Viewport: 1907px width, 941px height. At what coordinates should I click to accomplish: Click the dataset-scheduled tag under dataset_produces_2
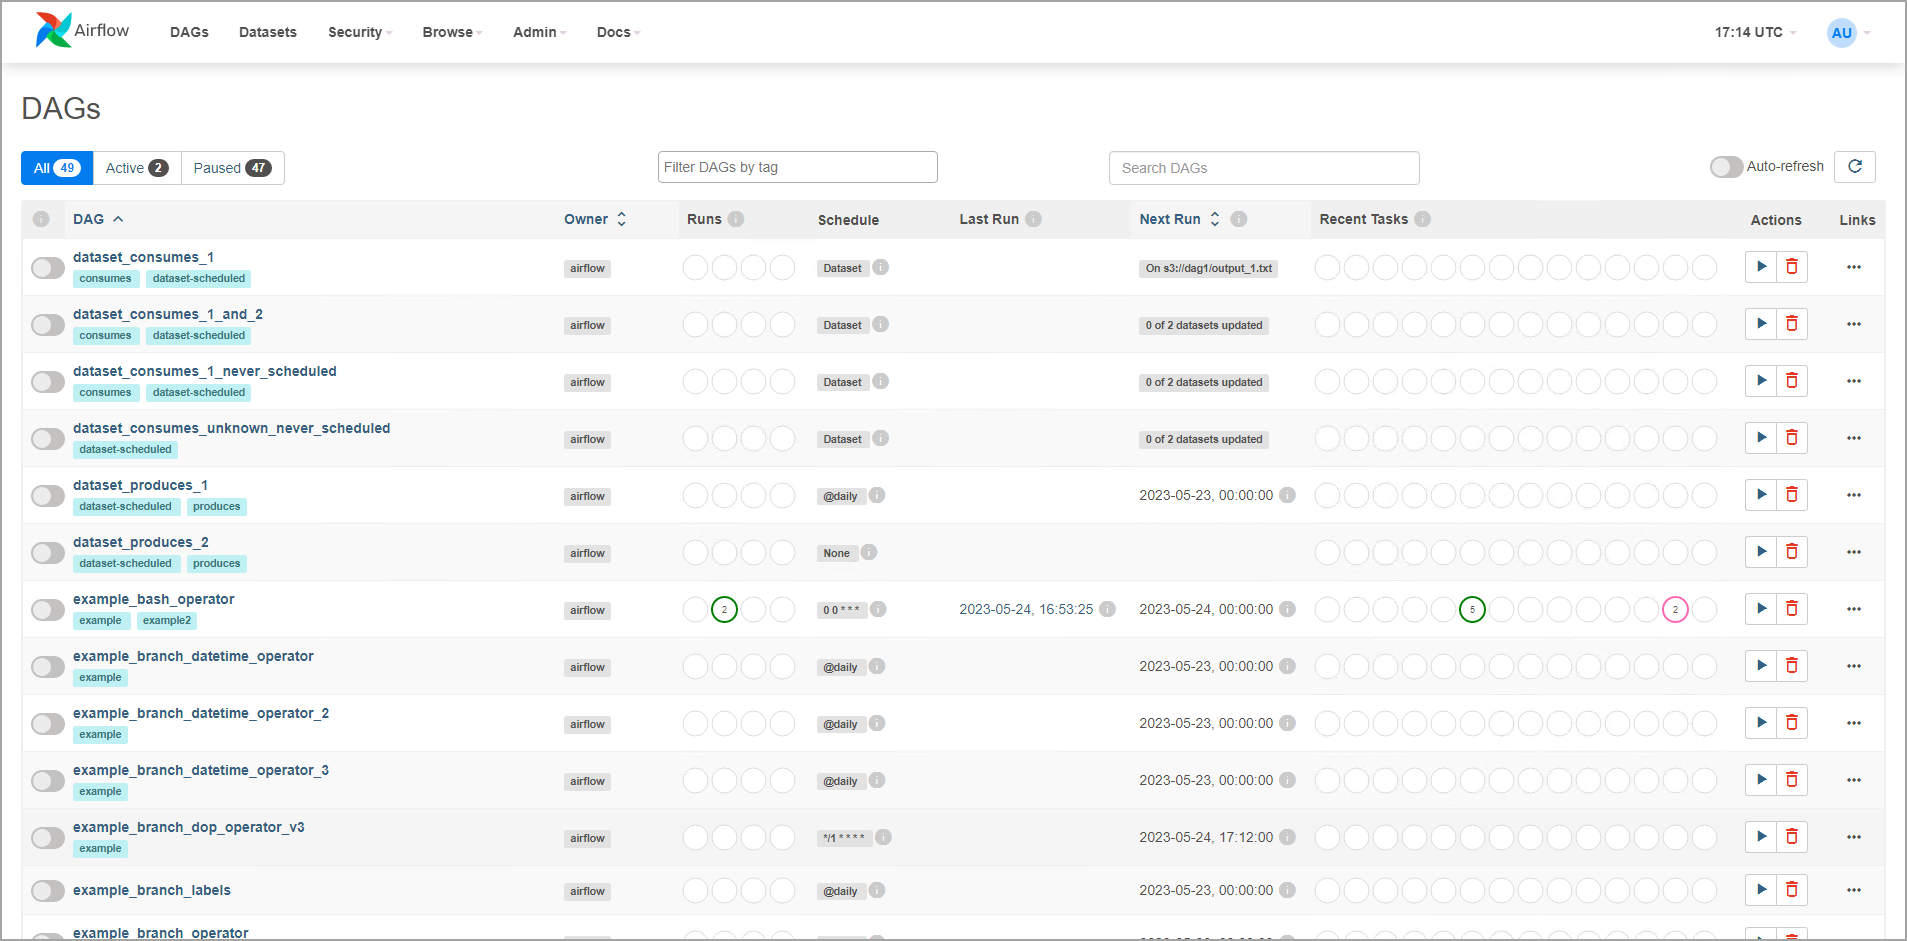(x=125, y=564)
